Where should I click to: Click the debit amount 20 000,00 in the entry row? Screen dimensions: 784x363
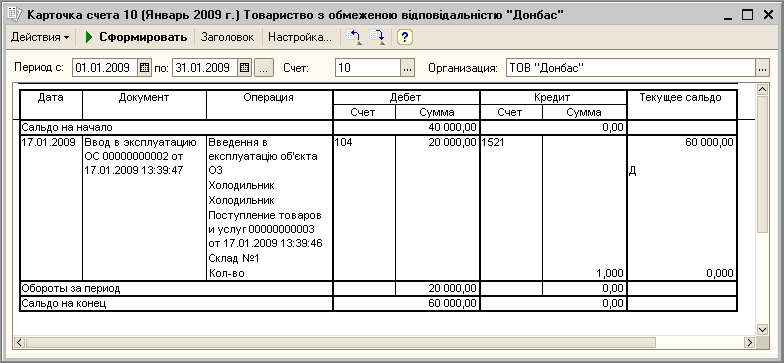(452, 142)
